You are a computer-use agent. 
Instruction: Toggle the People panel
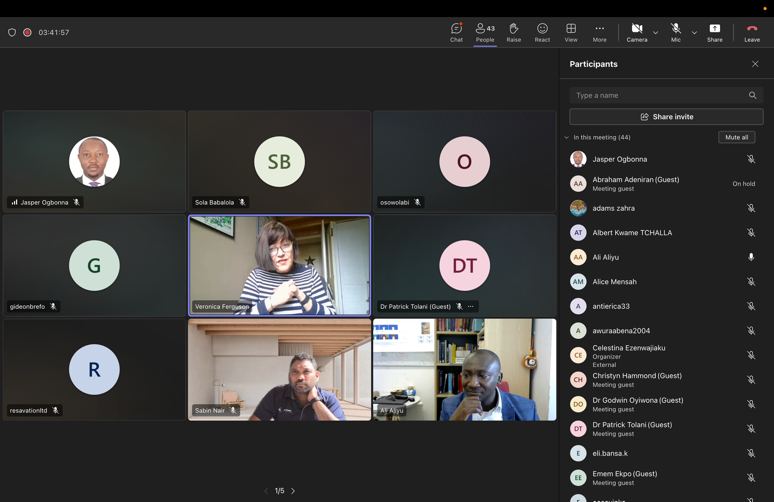[485, 33]
